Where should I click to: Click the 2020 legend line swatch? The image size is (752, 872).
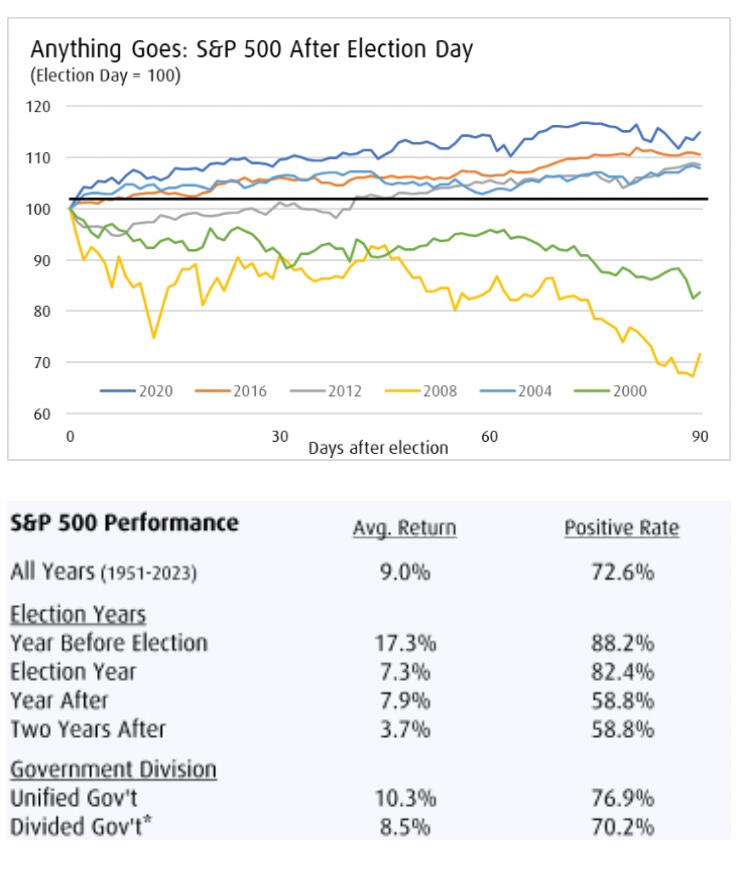tap(117, 391)
